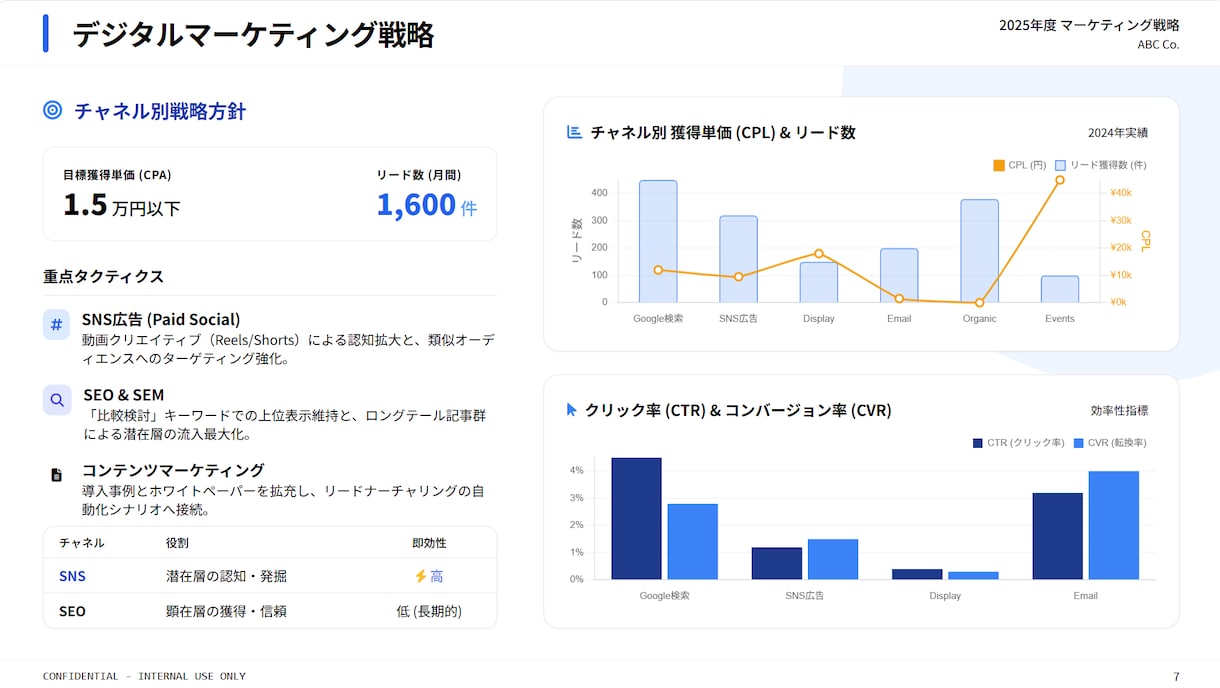Select the Email CVR bar in lower chart
This screenshot has width=1220, height=688.
point(1113,525)
